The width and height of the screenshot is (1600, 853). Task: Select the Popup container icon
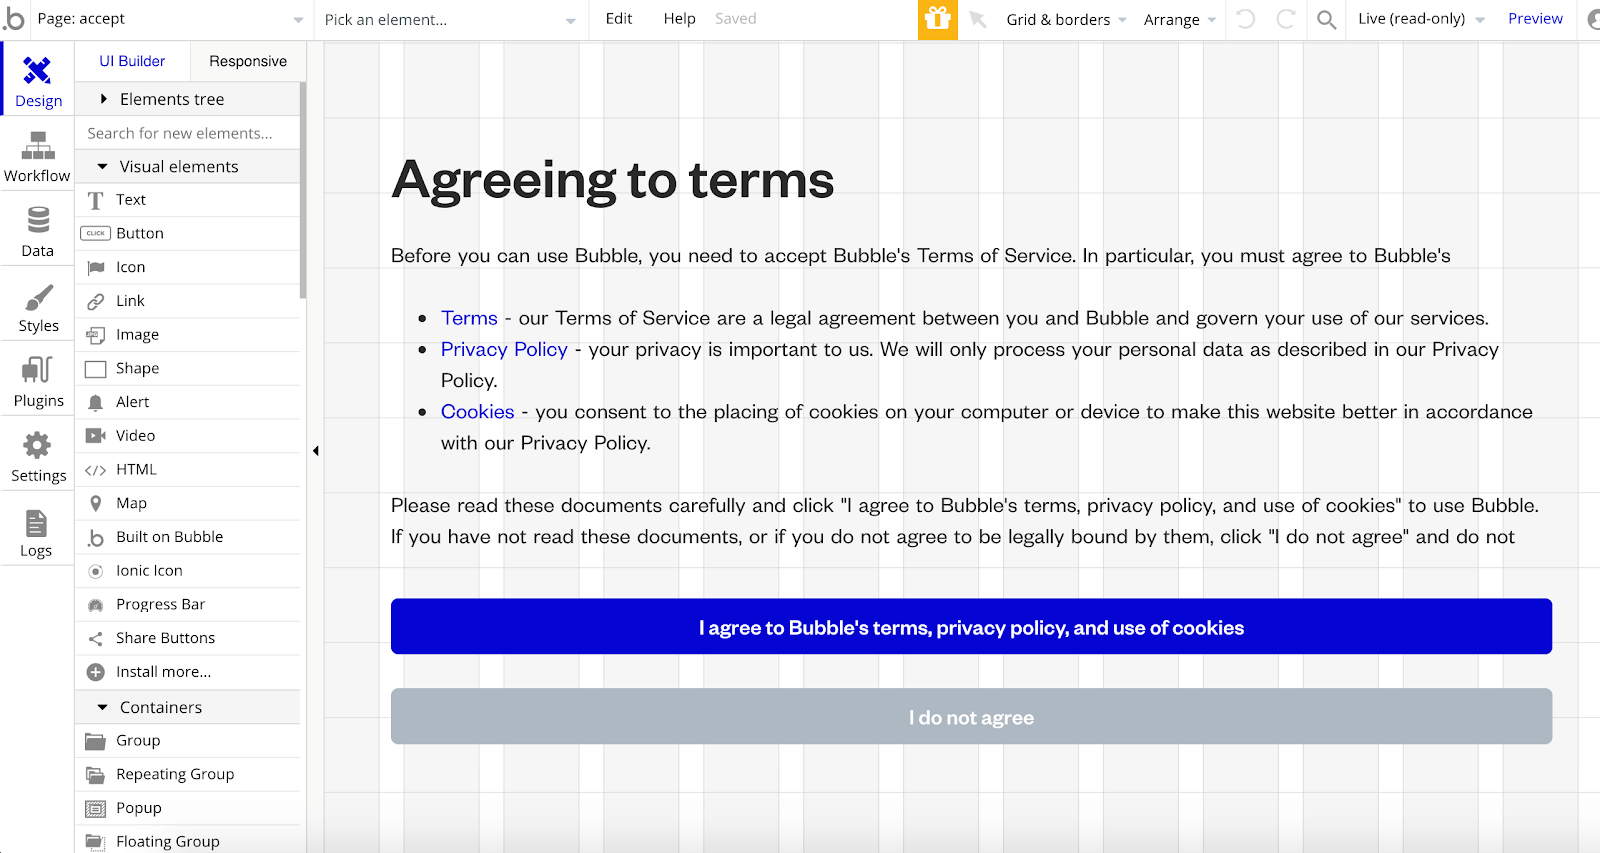(x=95, y=808)
